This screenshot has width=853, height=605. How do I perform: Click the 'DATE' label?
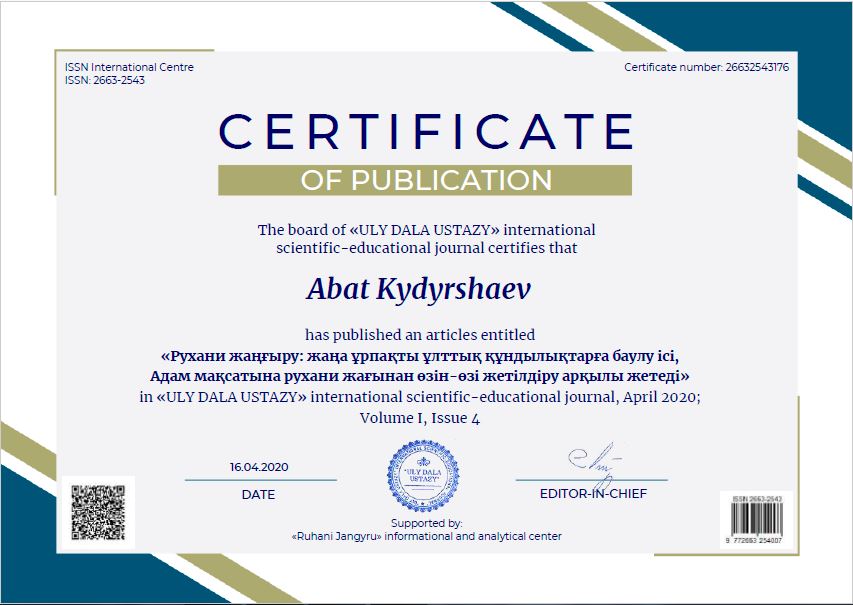click(258, 495)
